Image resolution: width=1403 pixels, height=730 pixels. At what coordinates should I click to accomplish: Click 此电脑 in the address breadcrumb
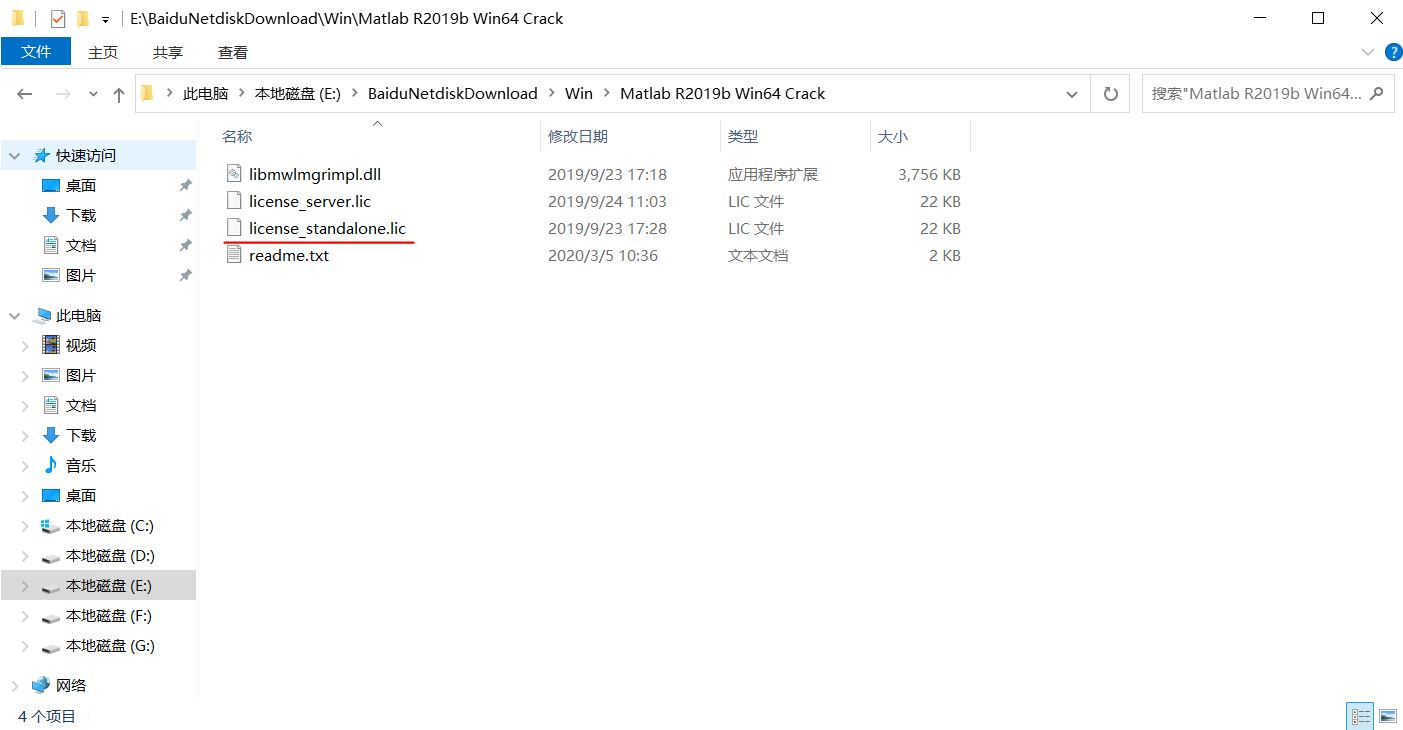coord(205,93)
